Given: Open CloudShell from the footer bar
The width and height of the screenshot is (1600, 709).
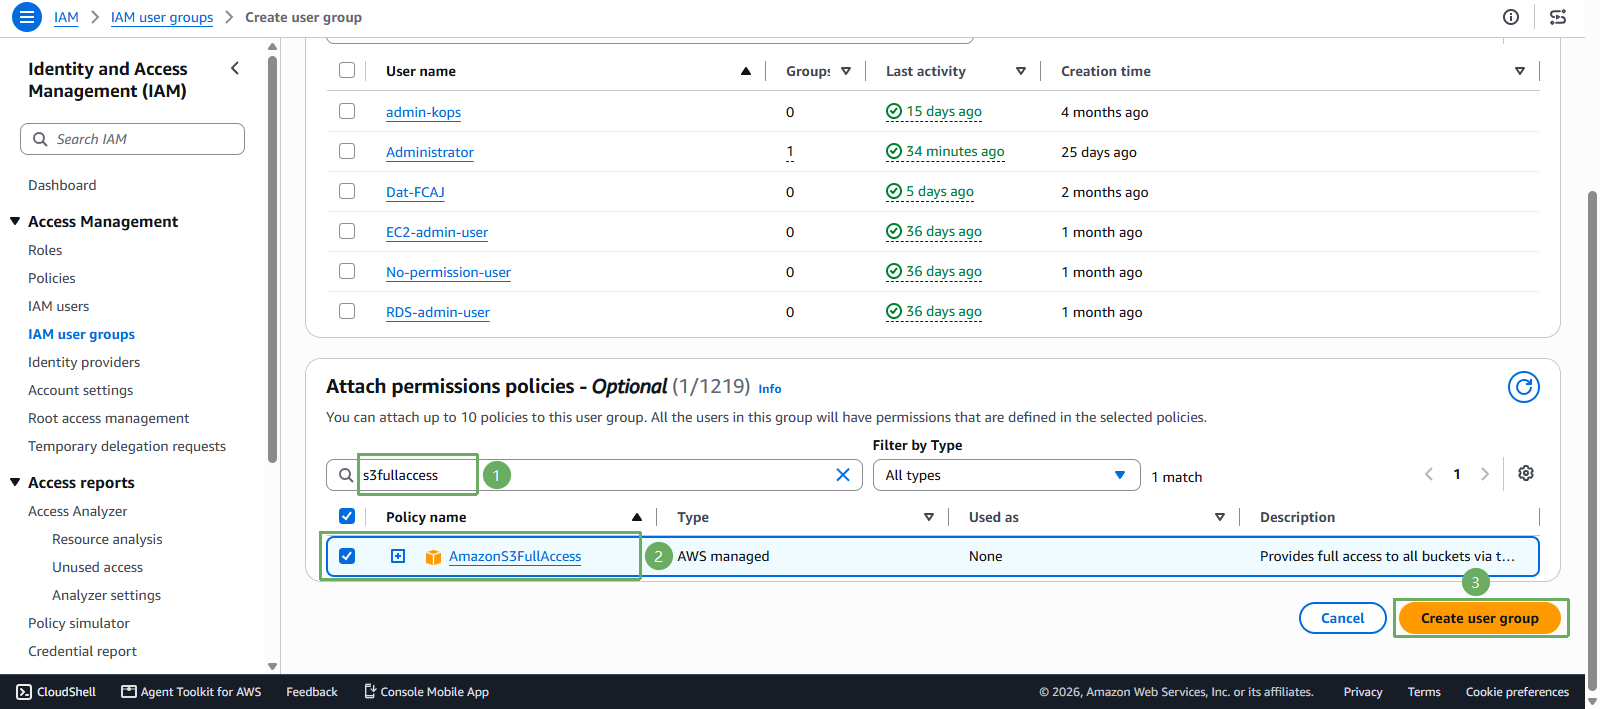Looking at the screenshot, I should [x=56, y=692].
